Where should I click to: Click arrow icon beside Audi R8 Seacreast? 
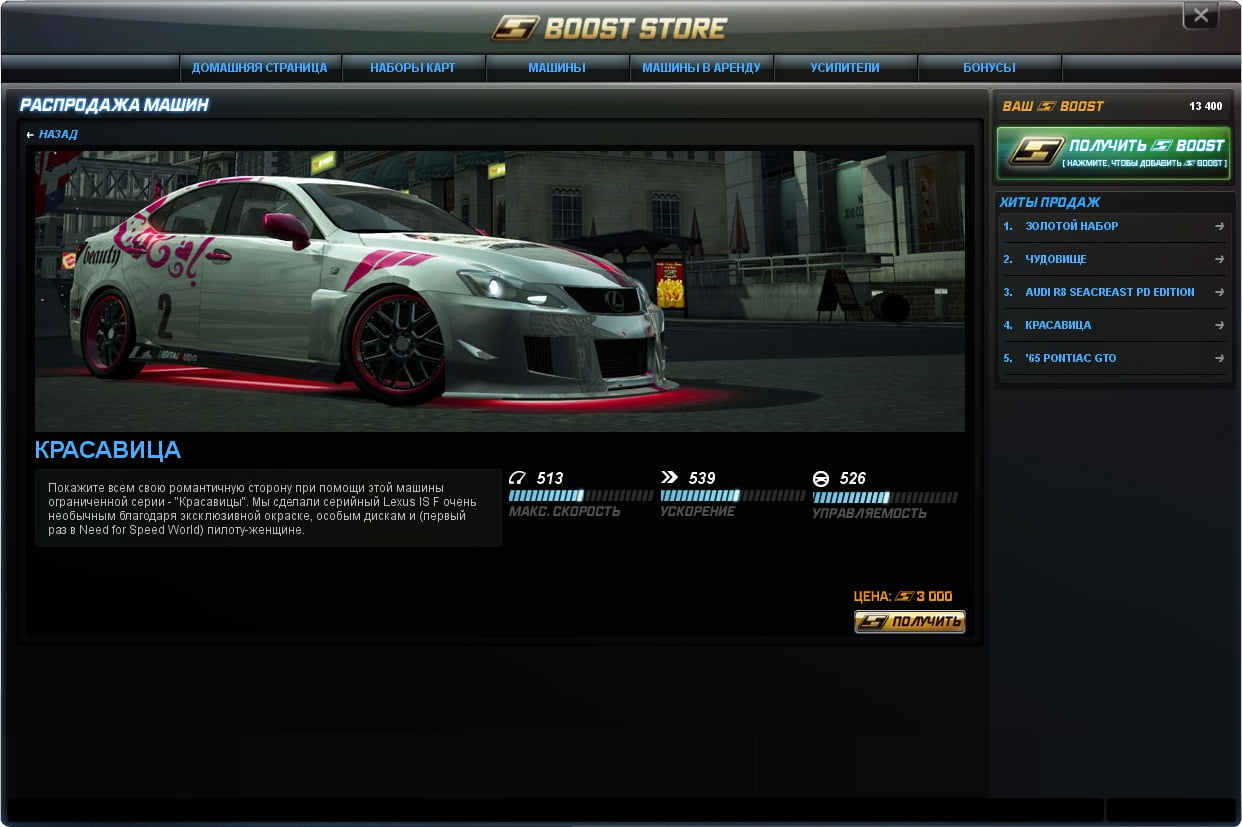[1219, 292]
